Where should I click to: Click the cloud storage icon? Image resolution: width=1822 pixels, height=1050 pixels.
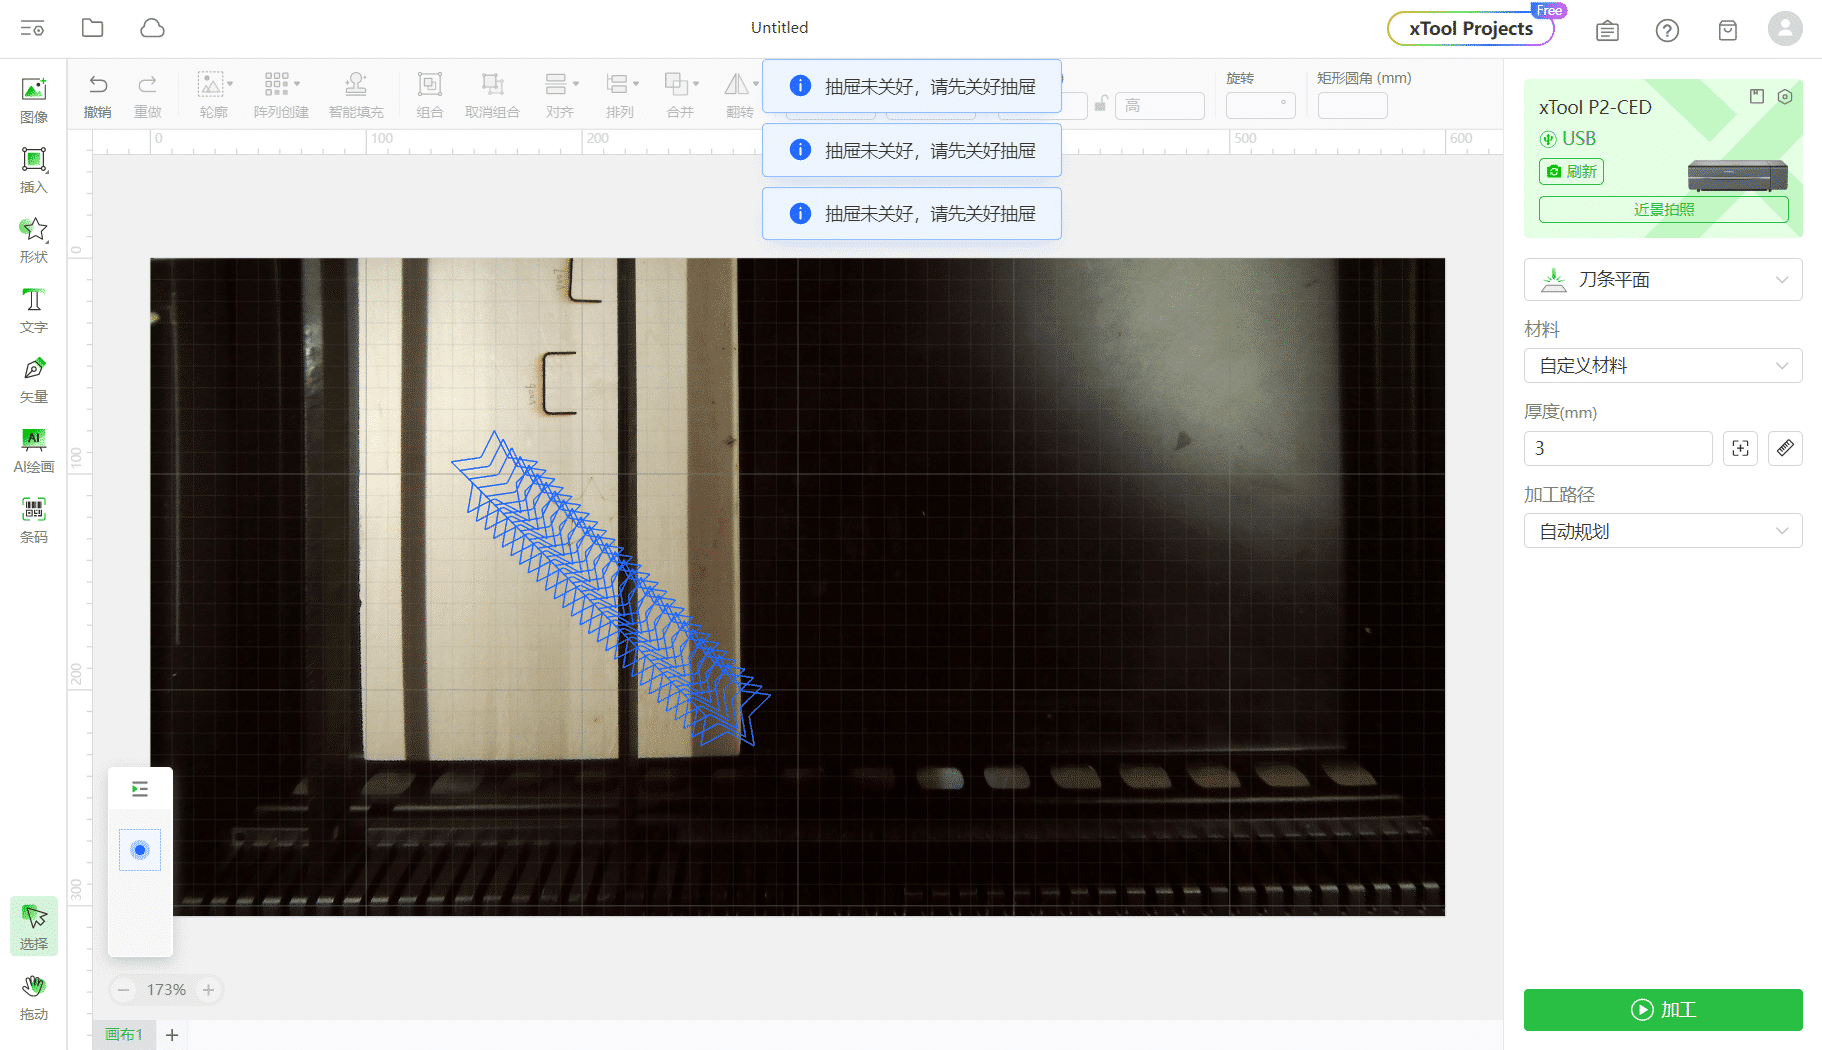point(152,28)
